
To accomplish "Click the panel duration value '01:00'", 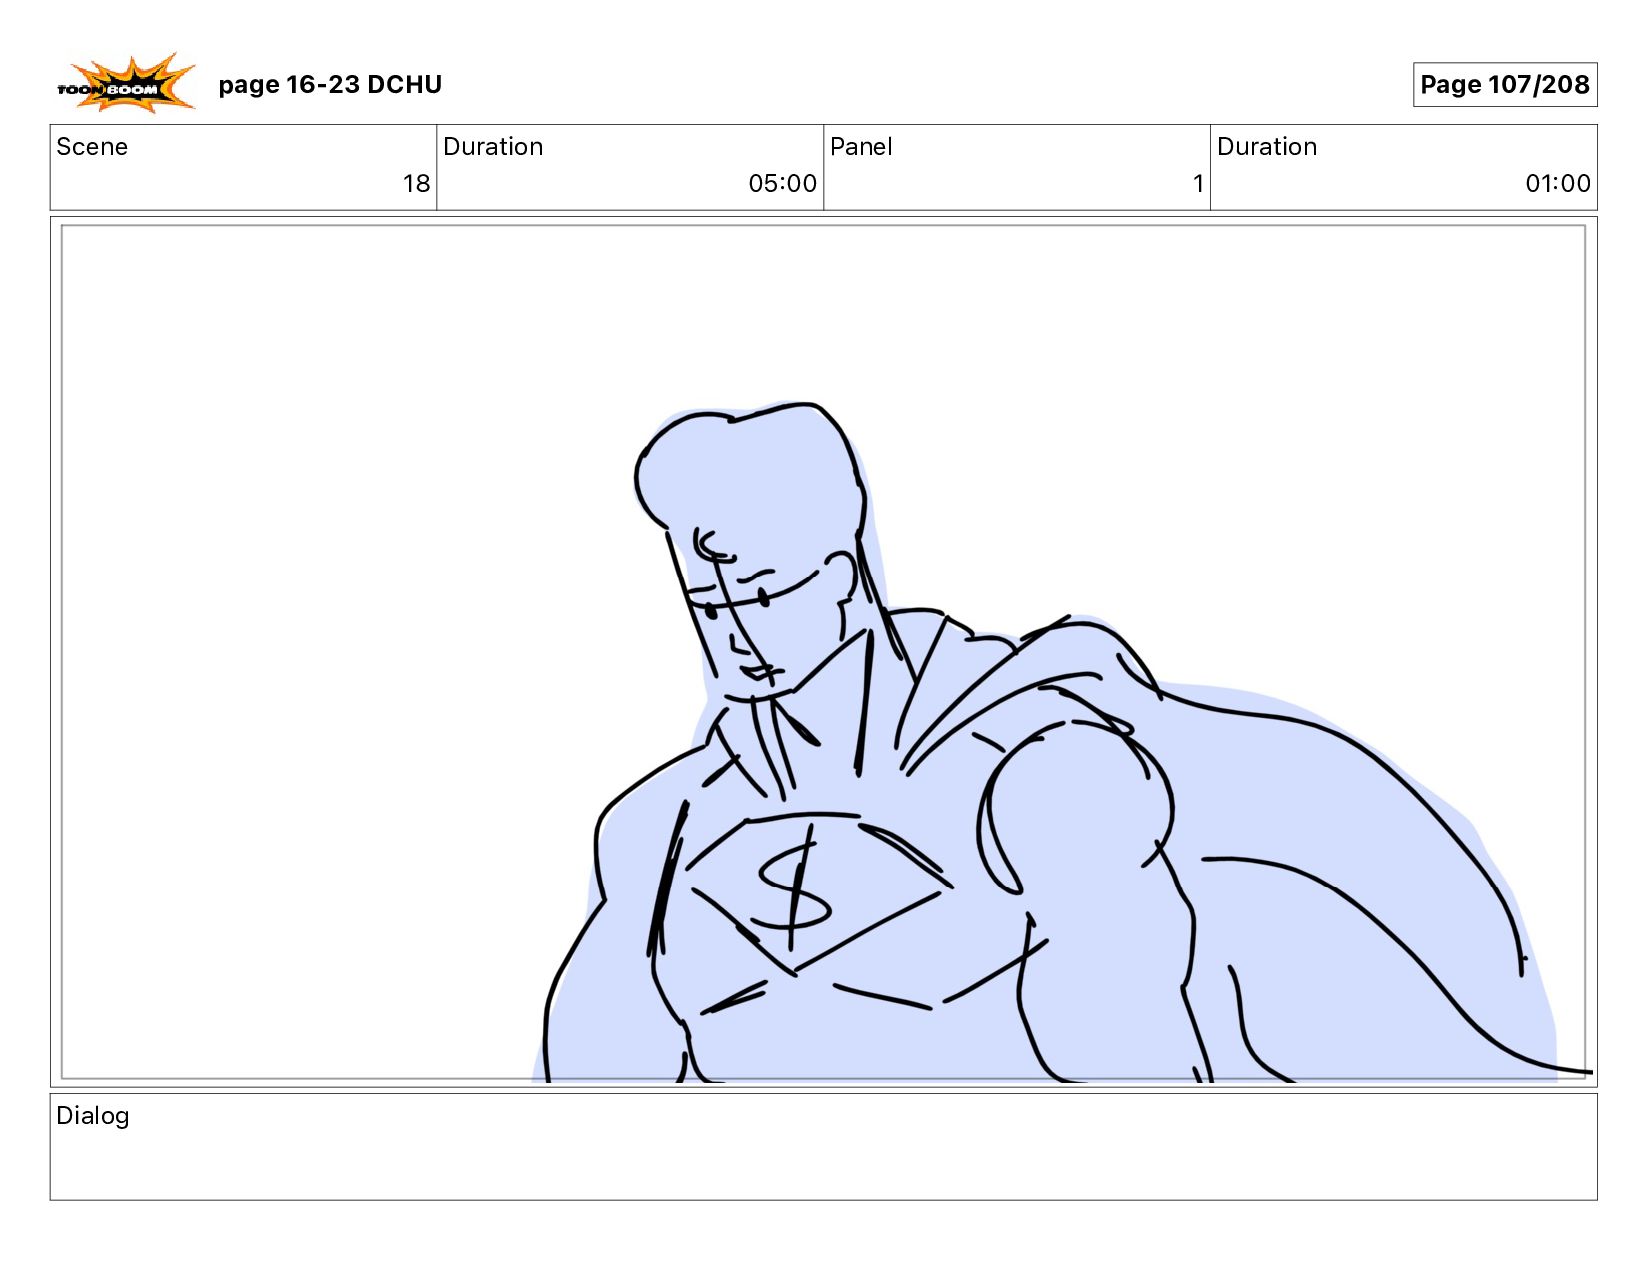I will pyautogui.click(x=1557, y=184).
